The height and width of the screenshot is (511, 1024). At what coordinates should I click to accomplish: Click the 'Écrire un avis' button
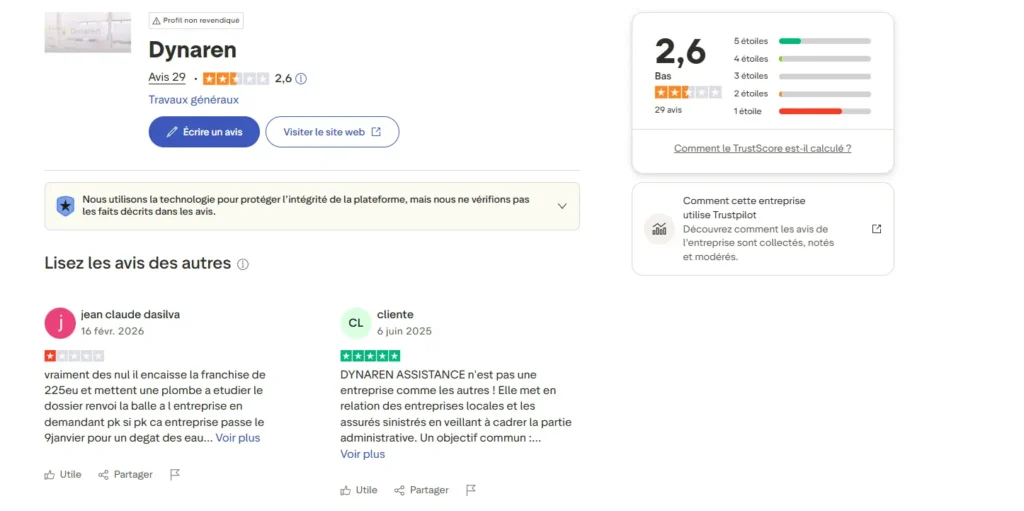[204, 132]
